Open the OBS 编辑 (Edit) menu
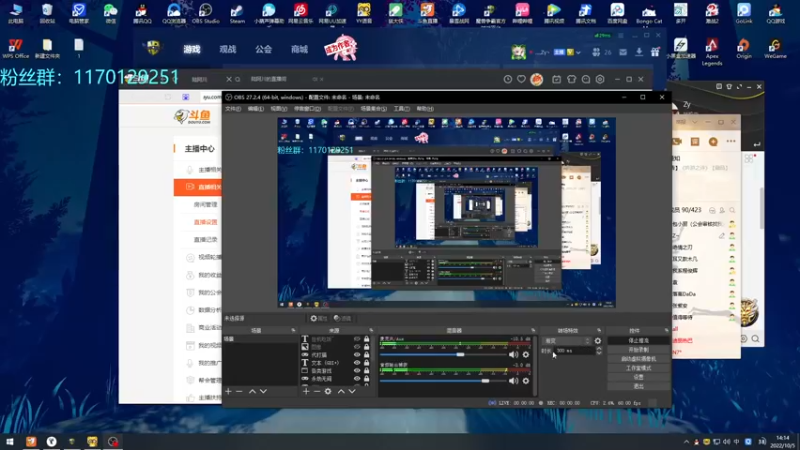The height and width of the screenshot is (450, 800). [256, 109]
